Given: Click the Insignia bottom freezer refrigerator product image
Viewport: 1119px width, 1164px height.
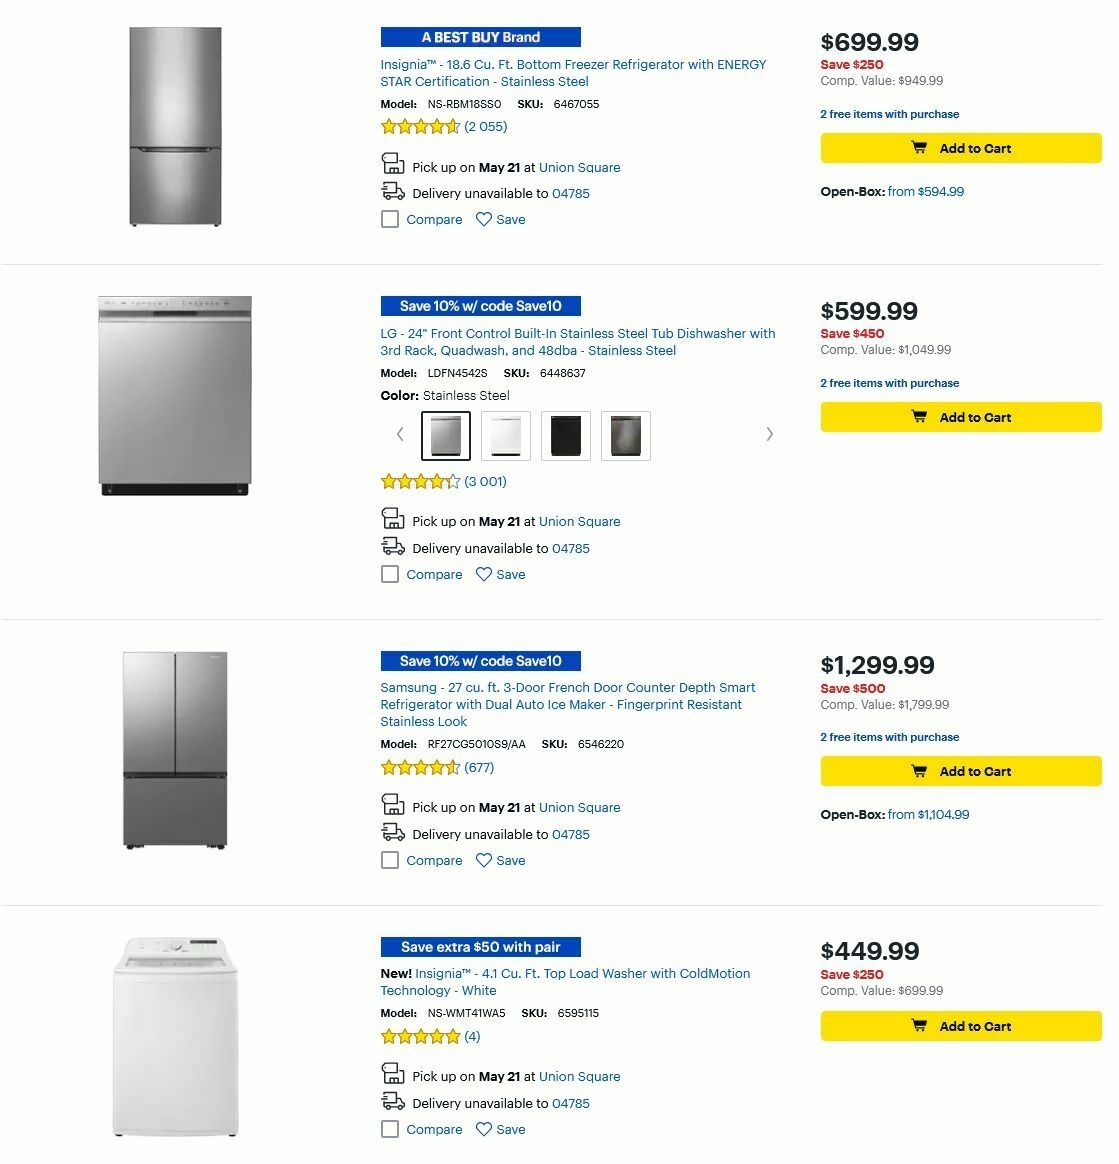Looking at the screenshot, I should (x=175, y=124).
